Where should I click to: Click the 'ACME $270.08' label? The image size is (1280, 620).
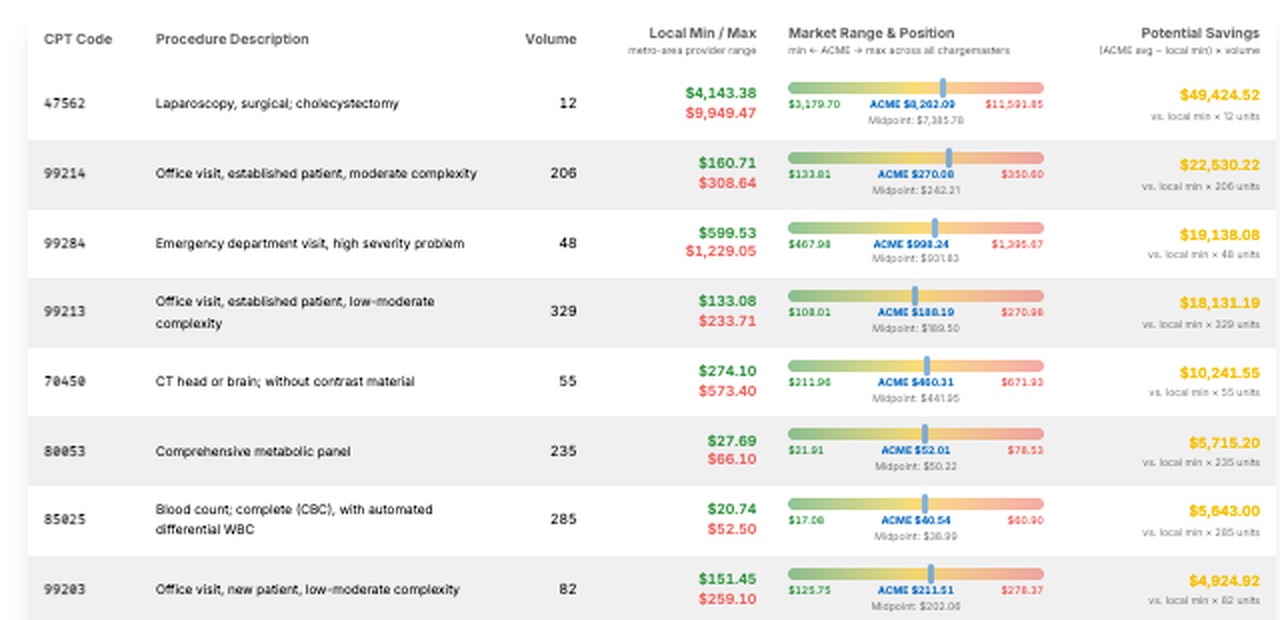coord(916,174)
